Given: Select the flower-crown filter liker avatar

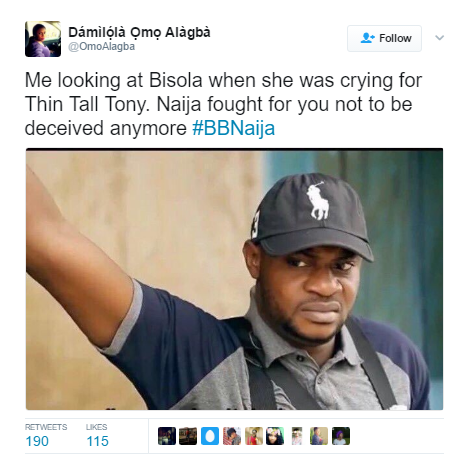Looking at the screenshot, I should (x=275, y=436).
